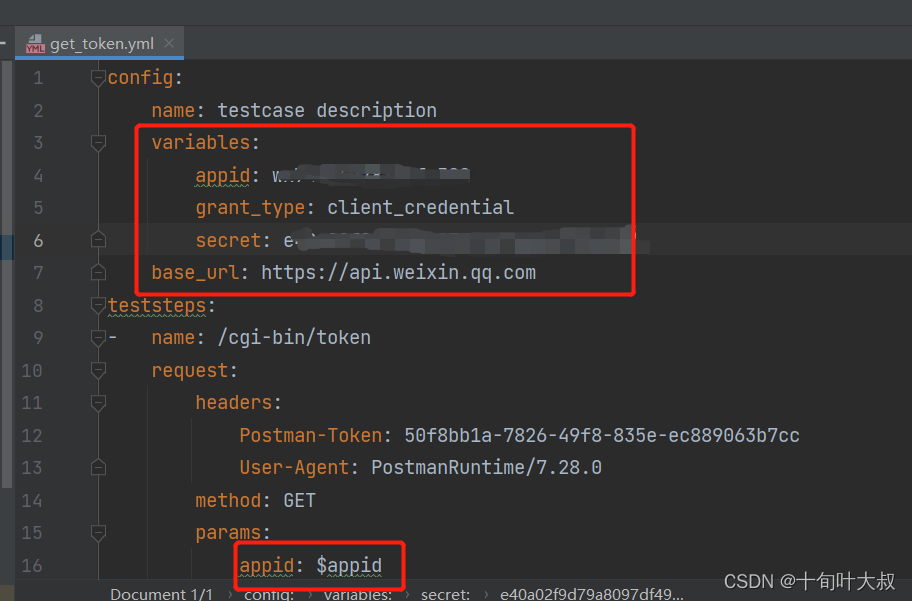This screenshot has height=601, width=912.
Task: Click the 'PostmanRuntime/7.28.0' value
Action: point(486,468)
